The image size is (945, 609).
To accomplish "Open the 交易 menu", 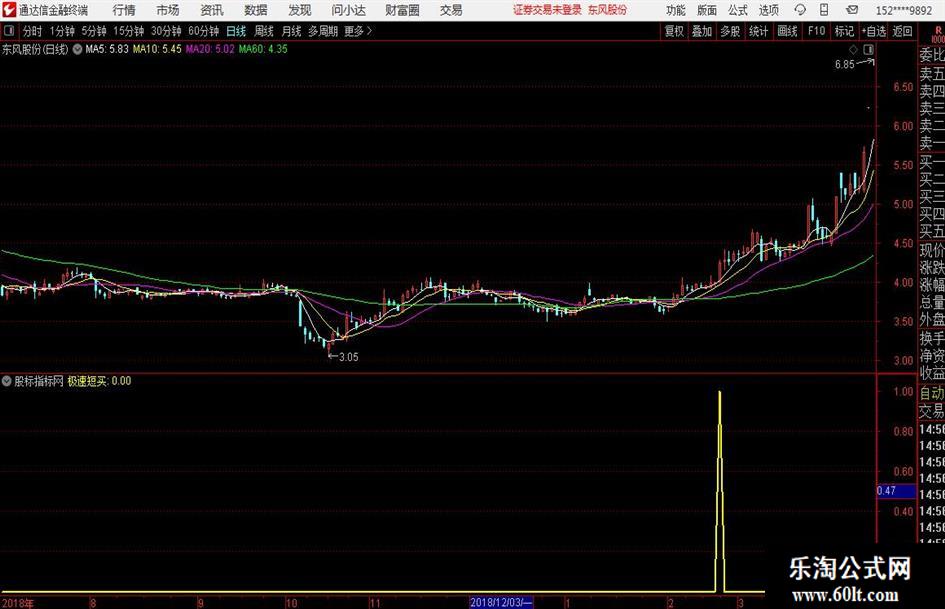I will pos(451,10).
